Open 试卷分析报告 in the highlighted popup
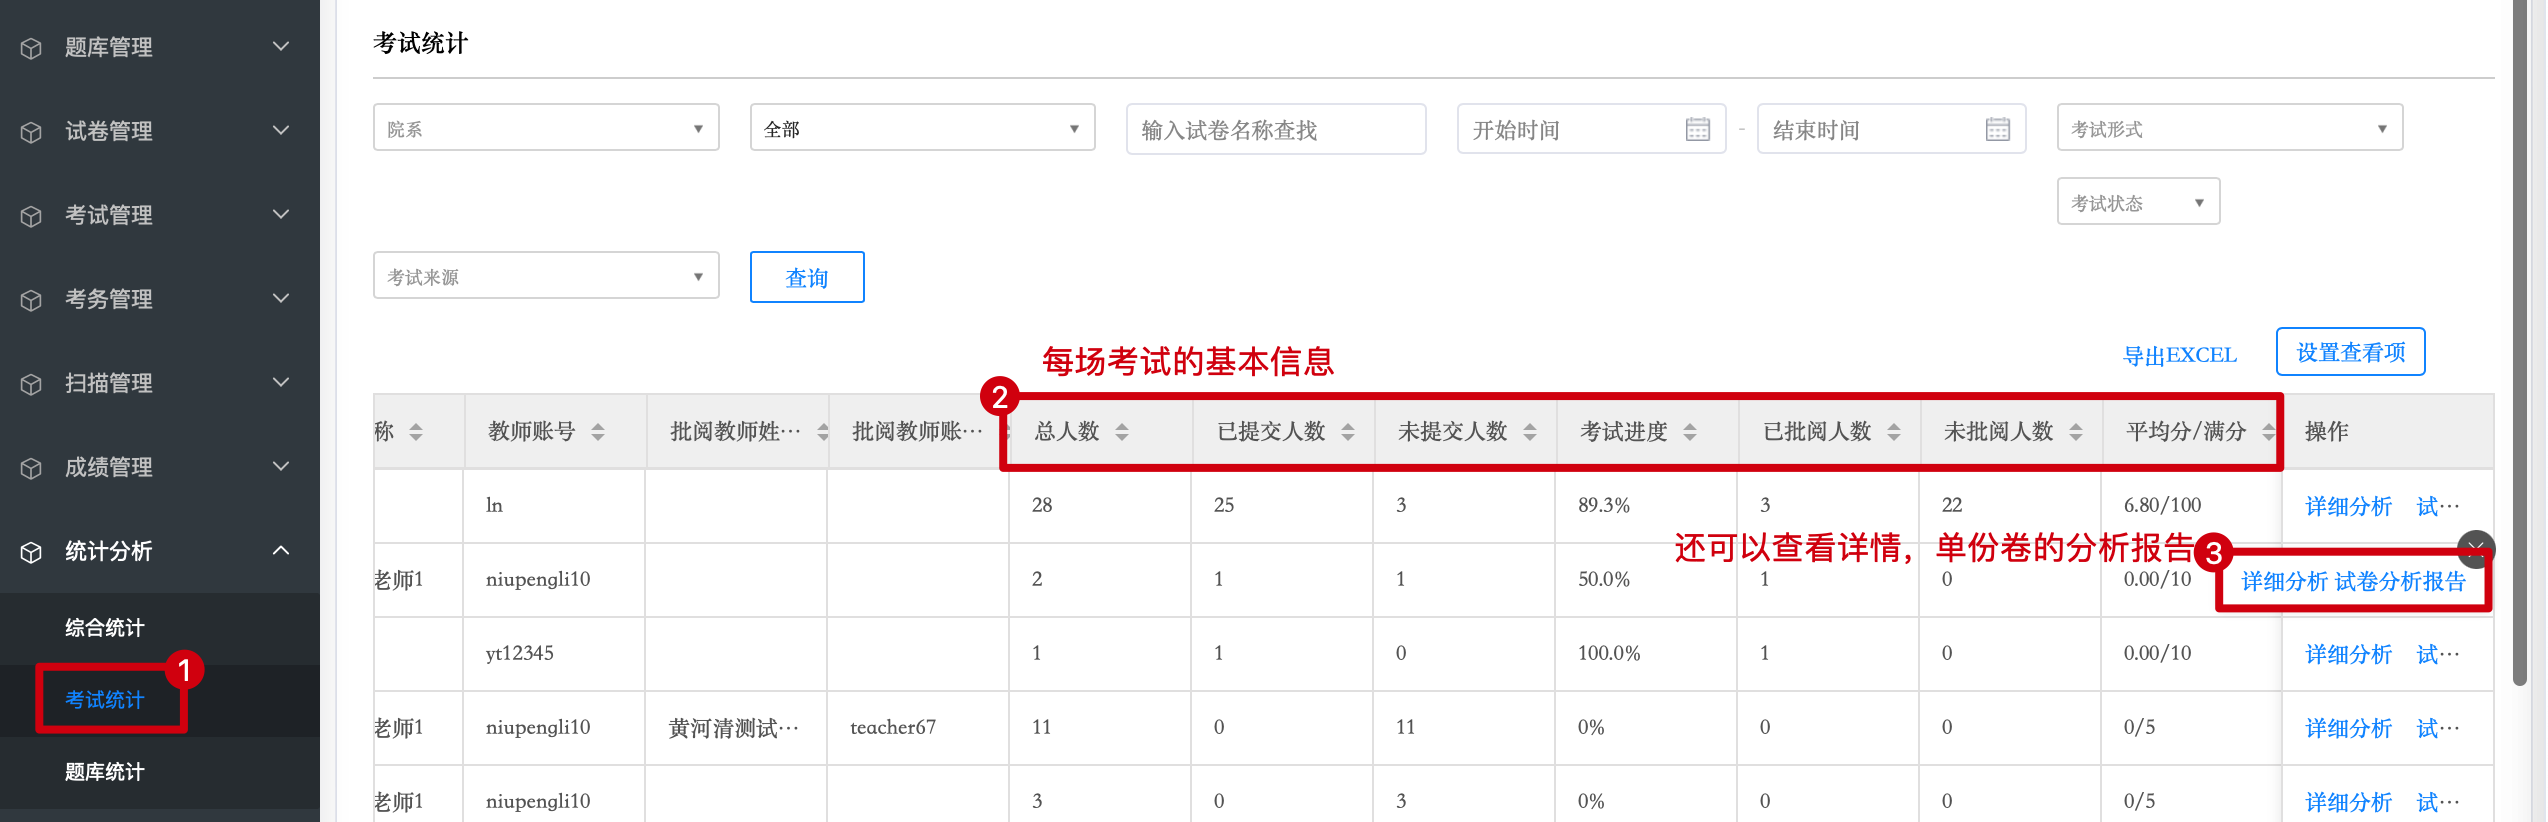The image size is (2548, 822). 2400,582
